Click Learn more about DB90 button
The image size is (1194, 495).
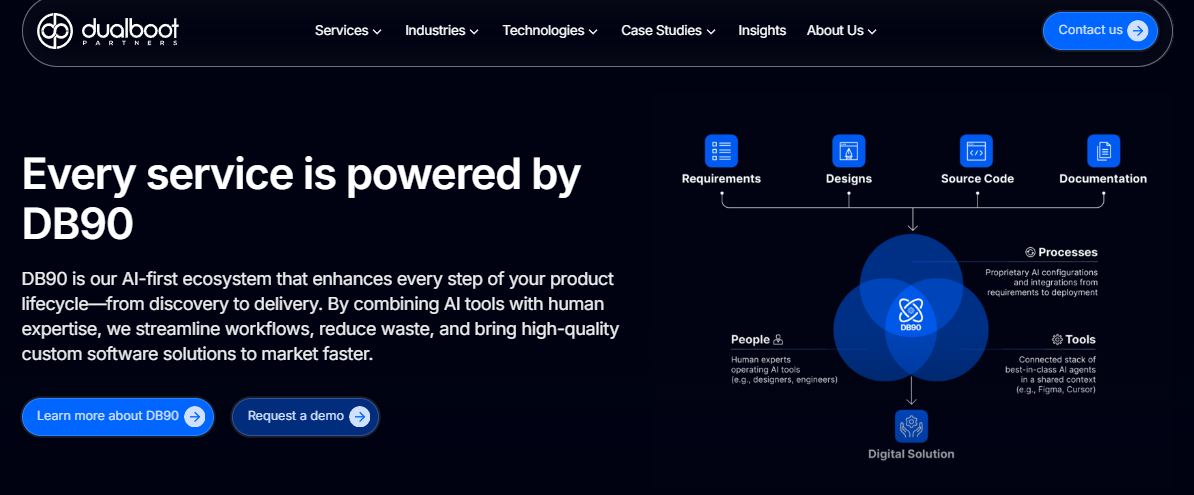pyautogui.click(x=118, y=417)
